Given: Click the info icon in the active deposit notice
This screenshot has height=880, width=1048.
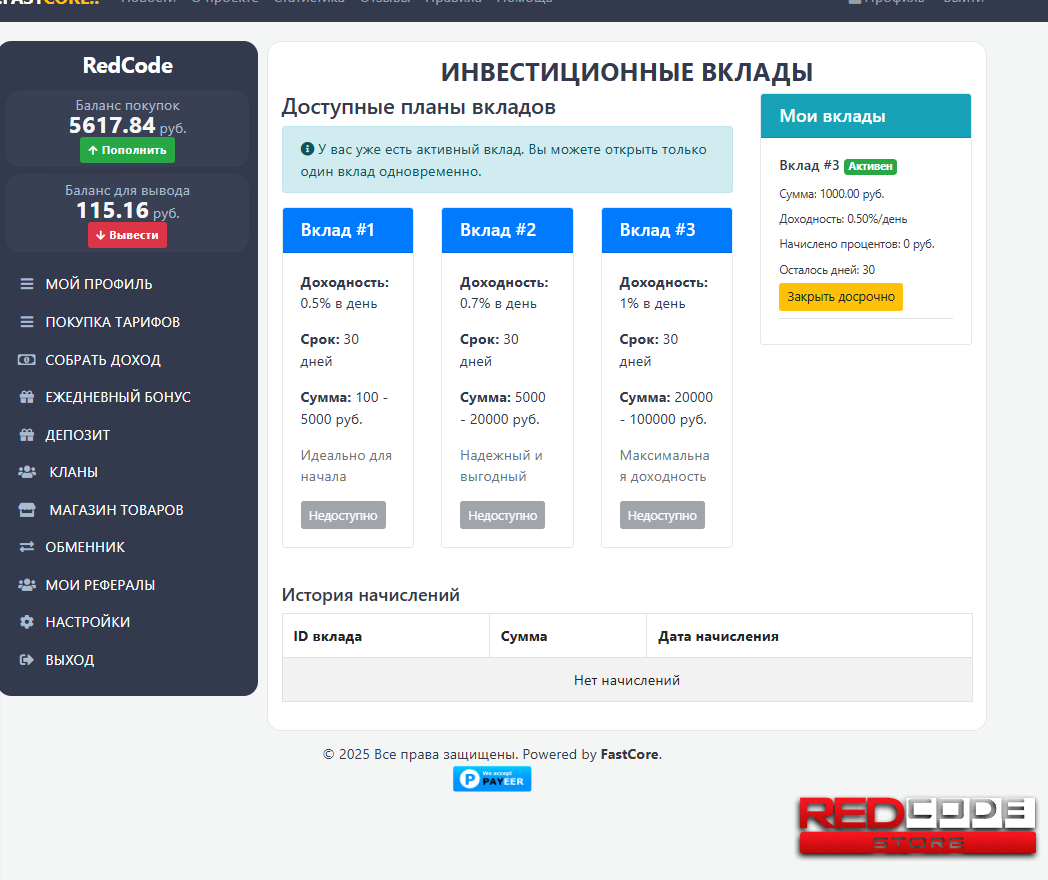Looking at the screenshot, I should tap(307, 149).
